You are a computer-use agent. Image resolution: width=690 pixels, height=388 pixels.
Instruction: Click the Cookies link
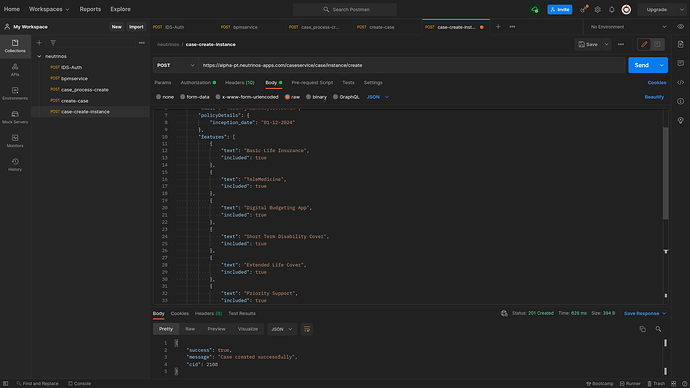[657, 83]
